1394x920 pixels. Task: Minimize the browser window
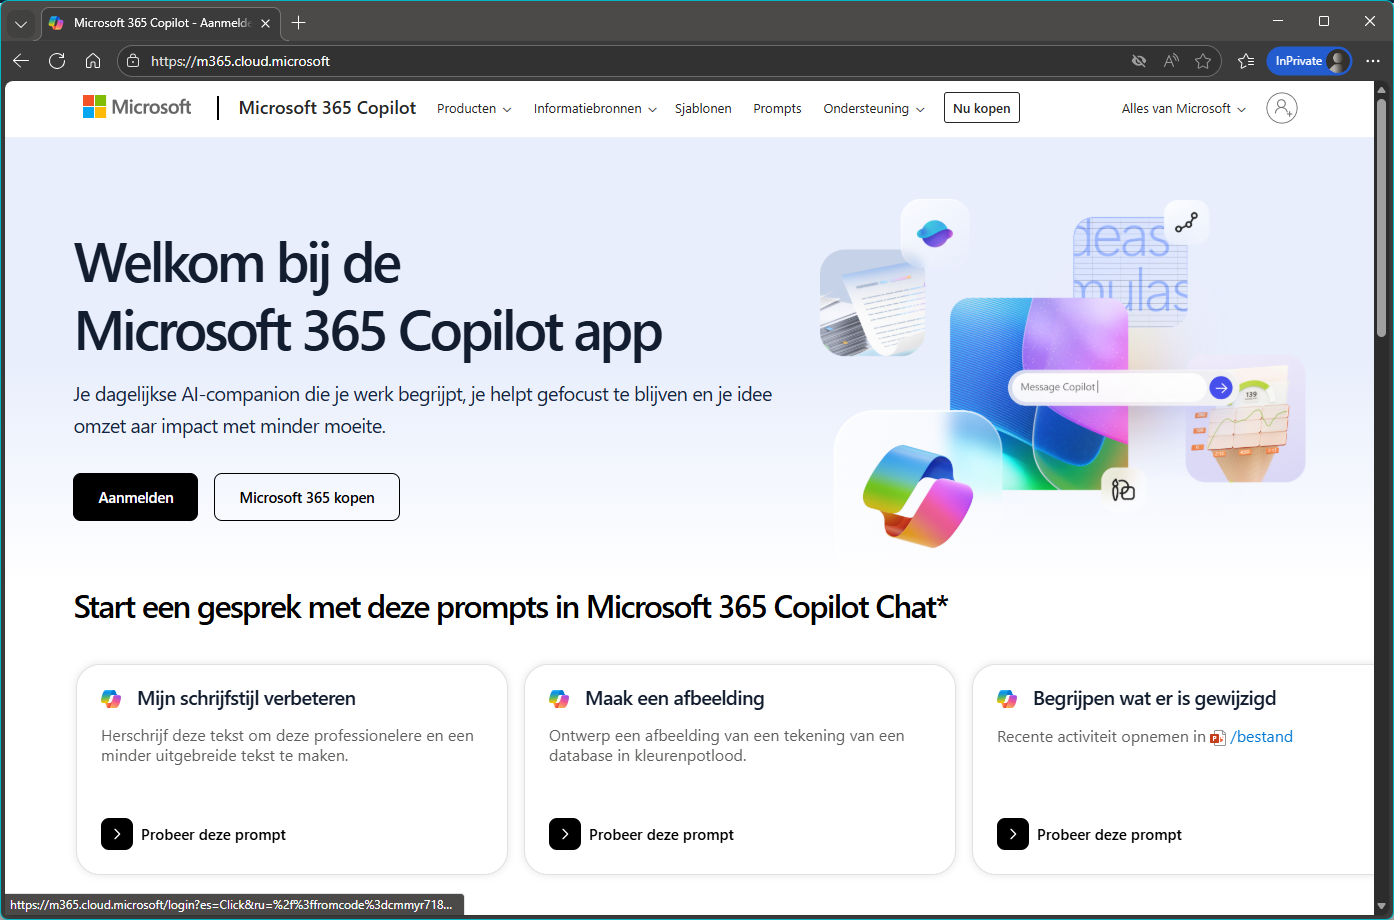click(x=1278, y=21)
